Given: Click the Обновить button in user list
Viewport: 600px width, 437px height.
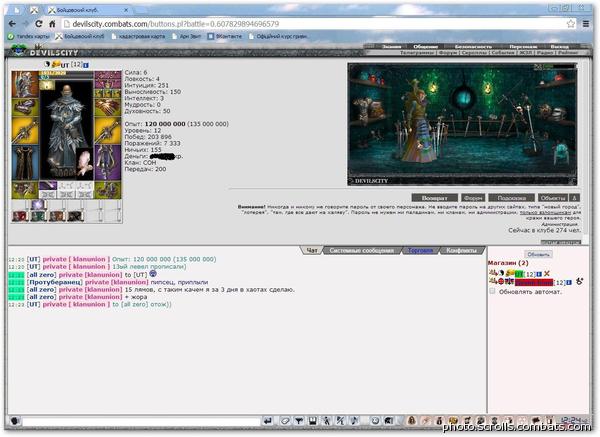Looking at the screenshot, I should click(538, 254).
